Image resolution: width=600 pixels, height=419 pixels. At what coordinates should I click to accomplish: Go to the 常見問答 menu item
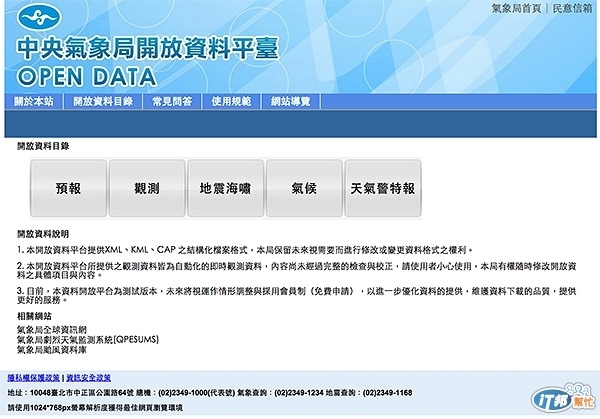[172, 101]
